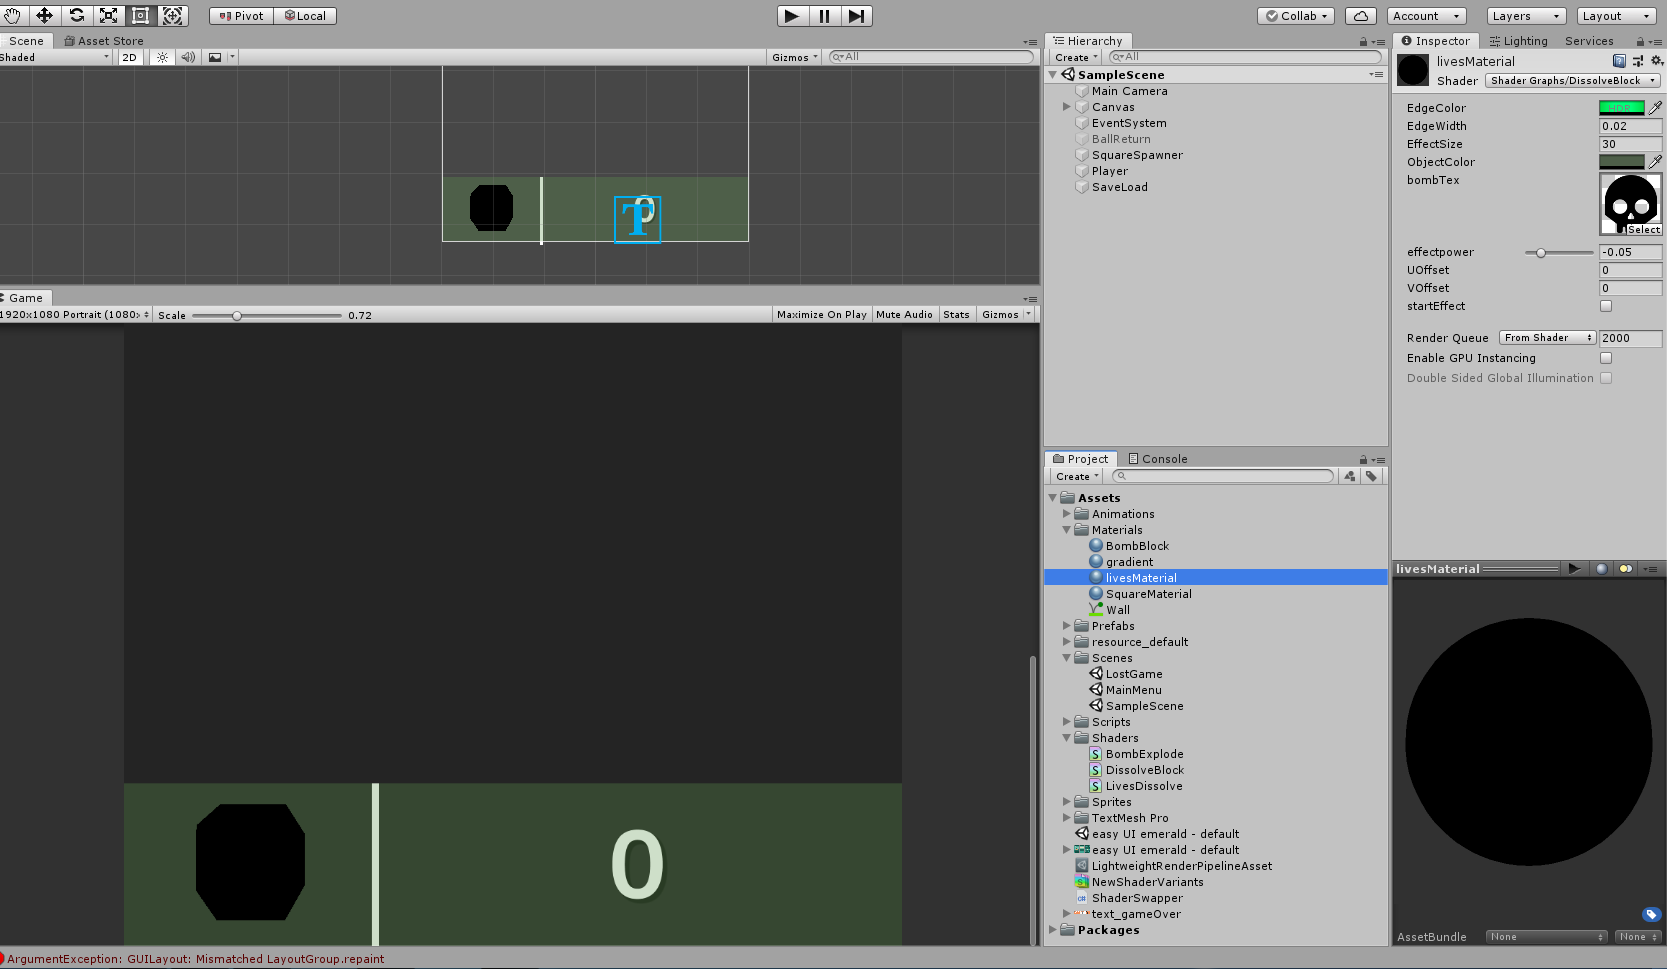Select the Game tab

[x=26, y=298]
